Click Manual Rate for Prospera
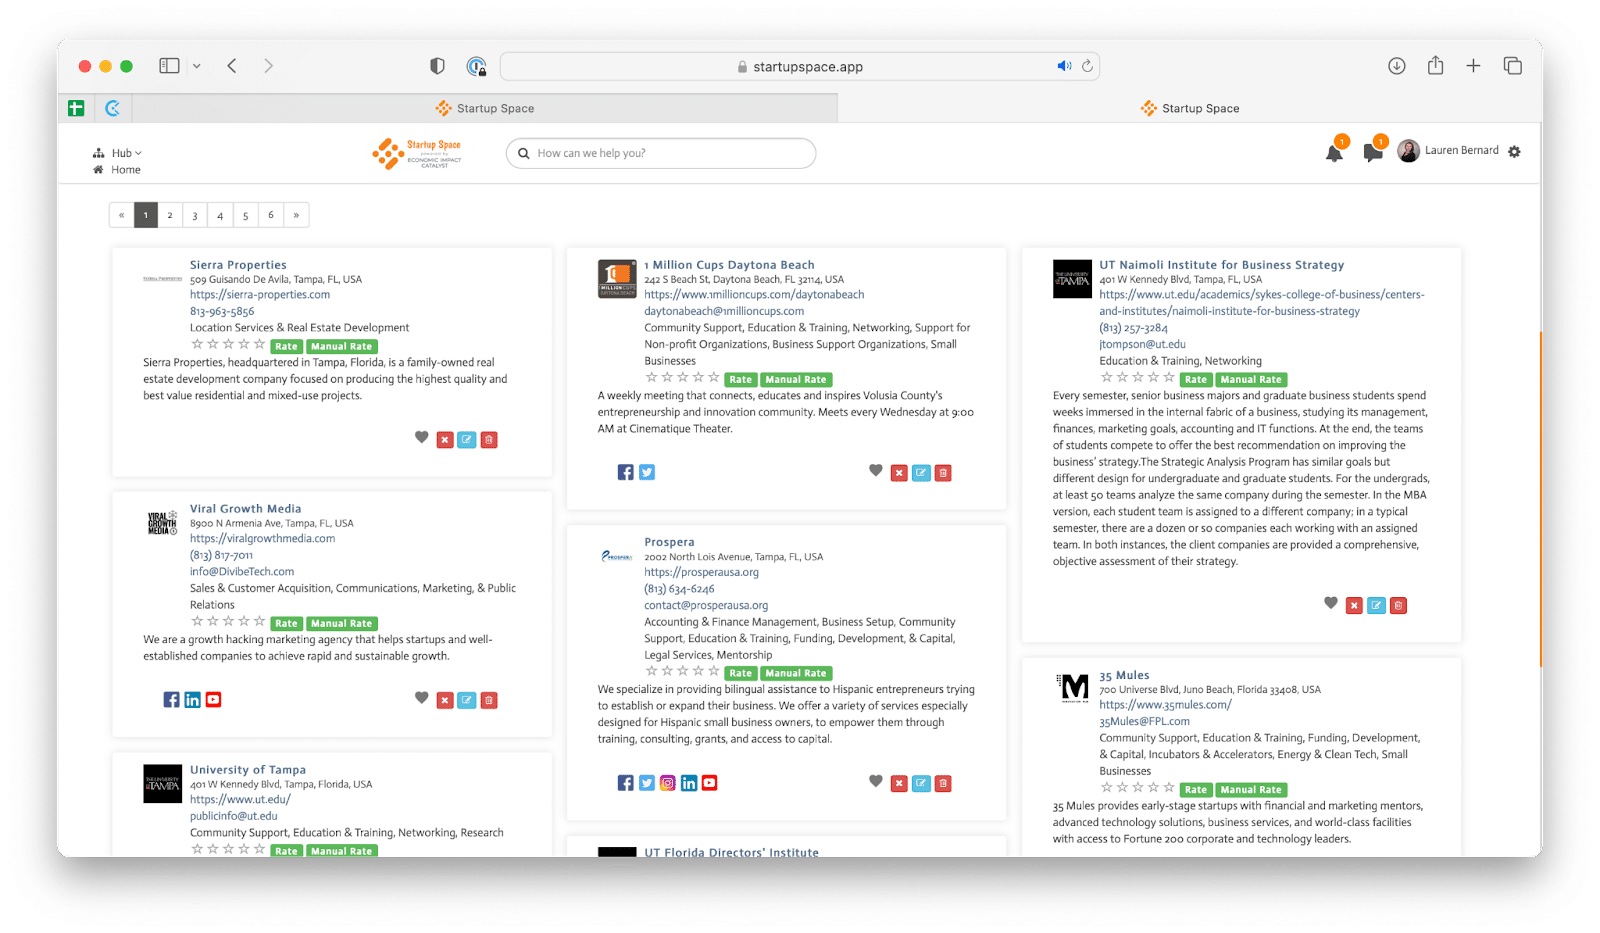The image size is (1600, 933). coord(796,673)
